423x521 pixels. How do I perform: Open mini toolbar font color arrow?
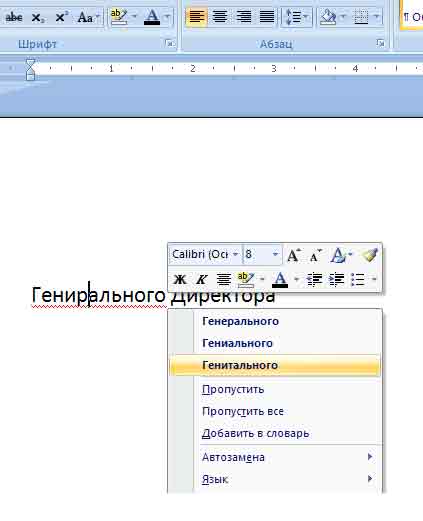[x=296, y=279]
